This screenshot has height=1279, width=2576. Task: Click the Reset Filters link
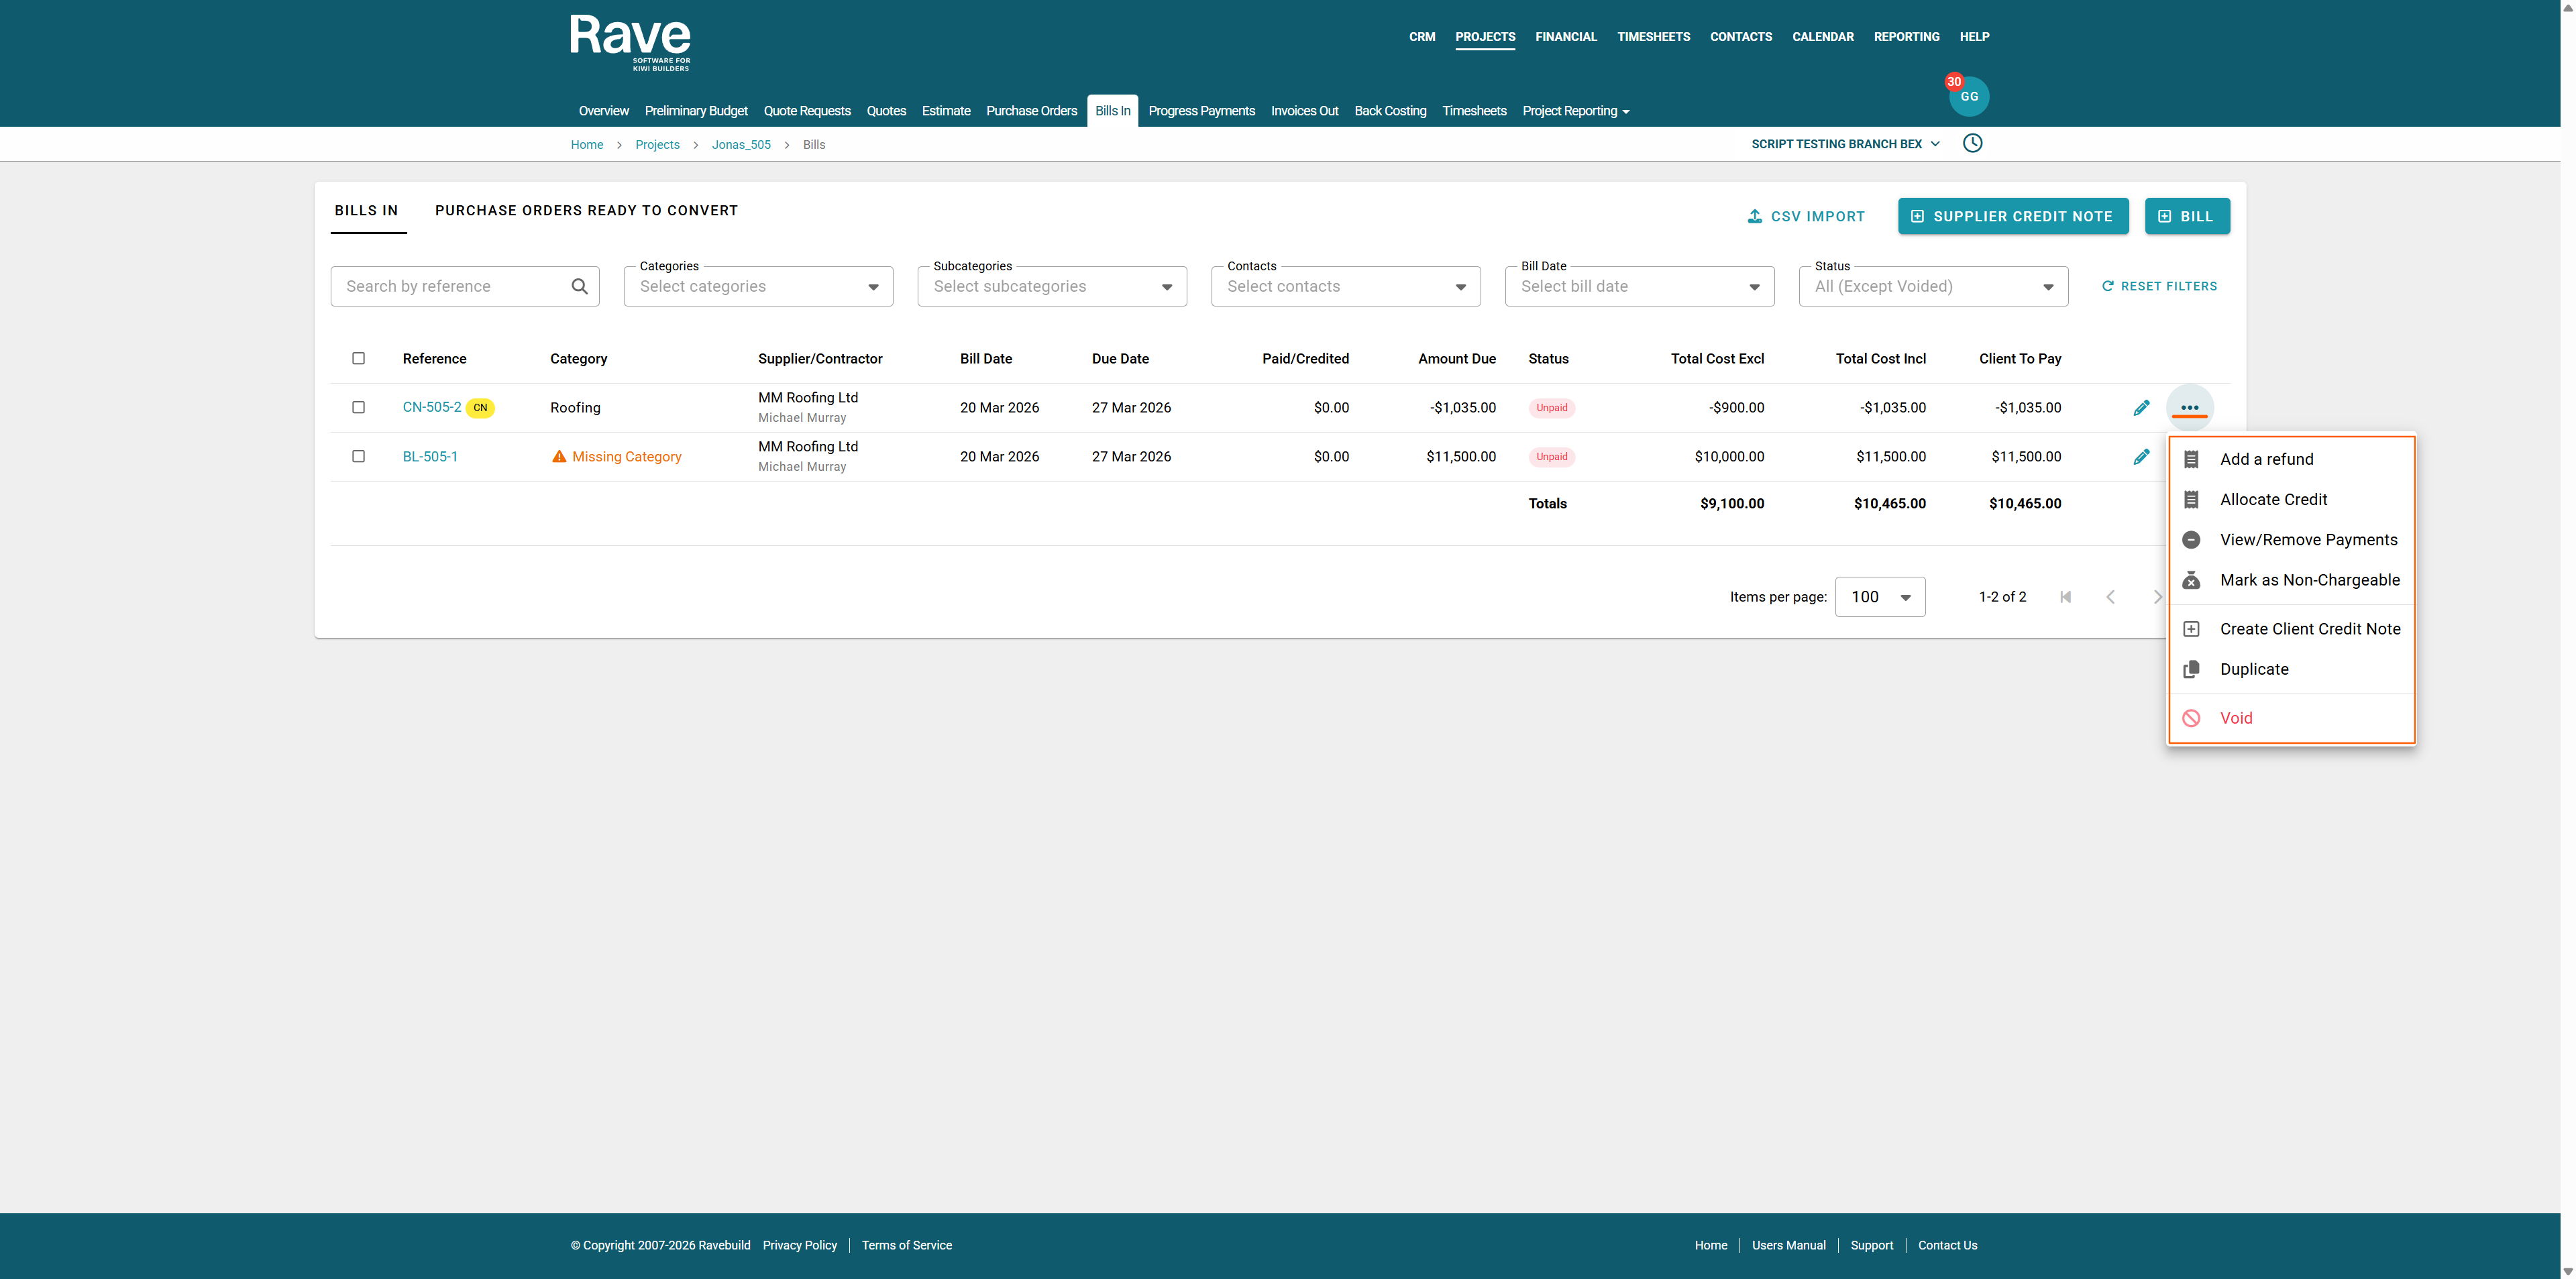click(2159, 286)
